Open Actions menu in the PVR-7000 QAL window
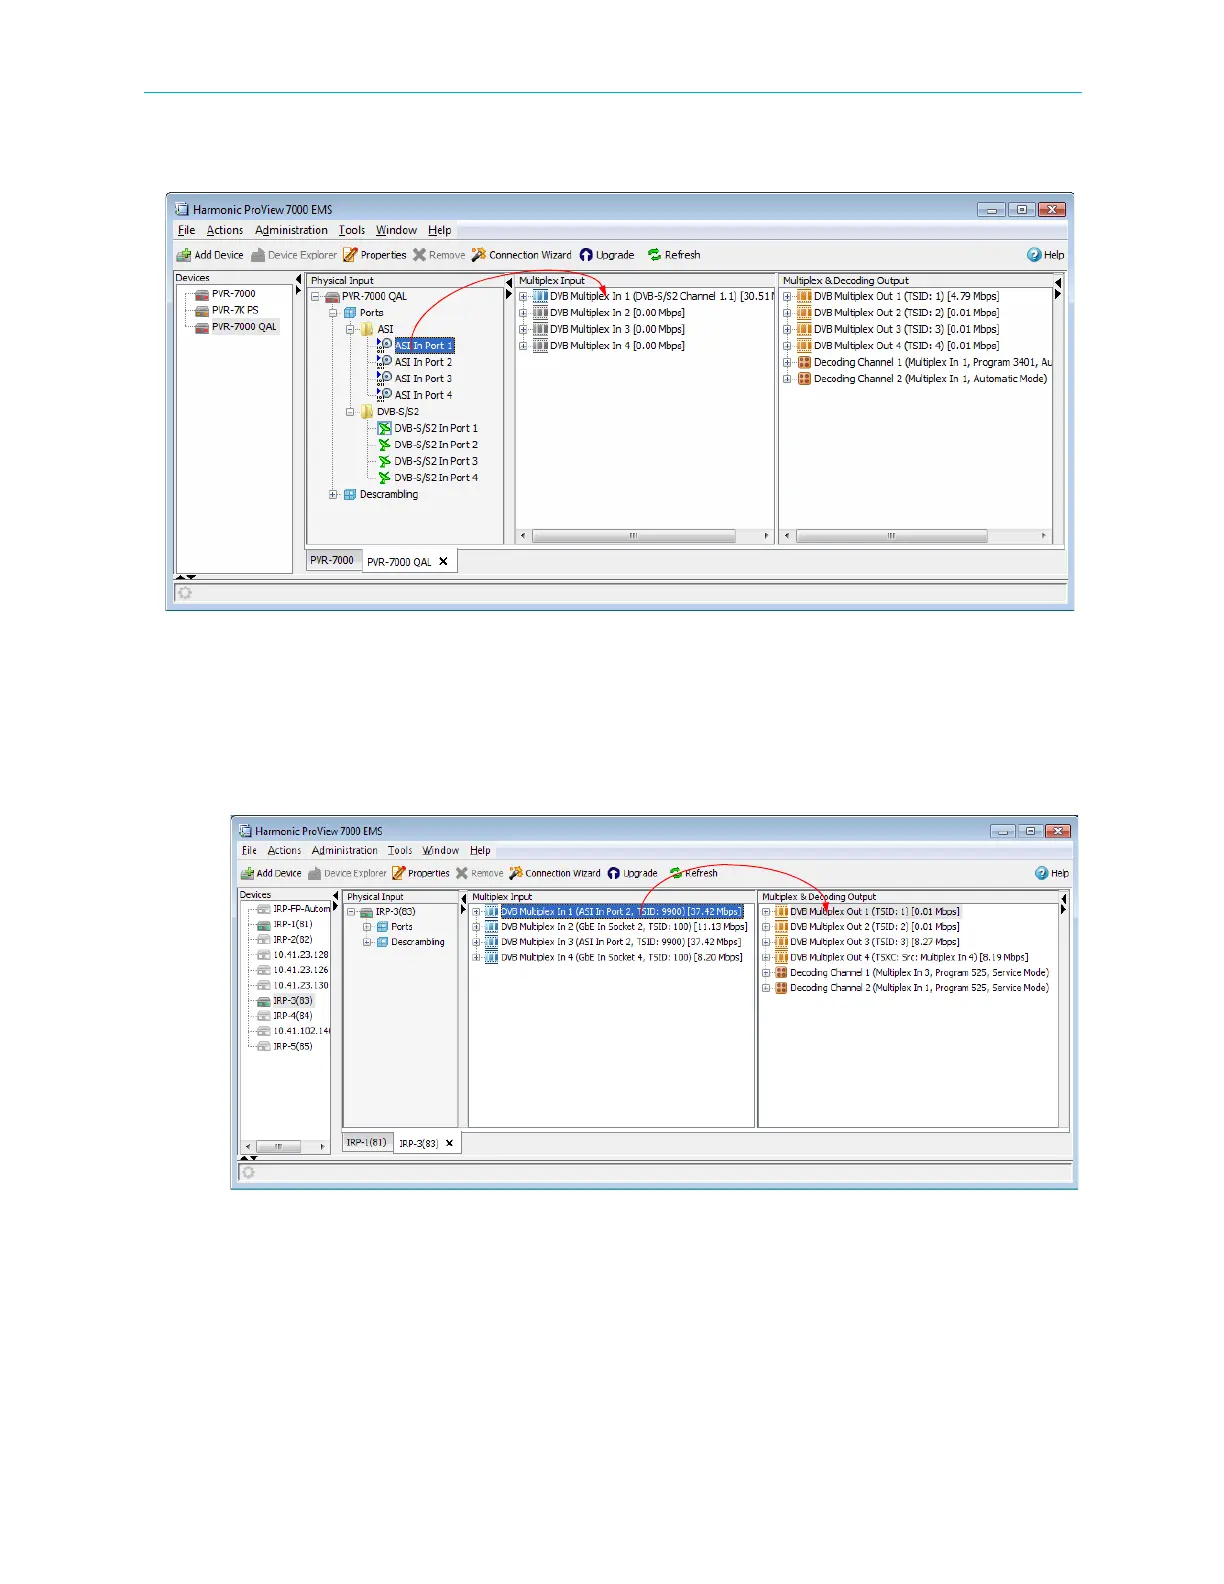 point(225,230)
